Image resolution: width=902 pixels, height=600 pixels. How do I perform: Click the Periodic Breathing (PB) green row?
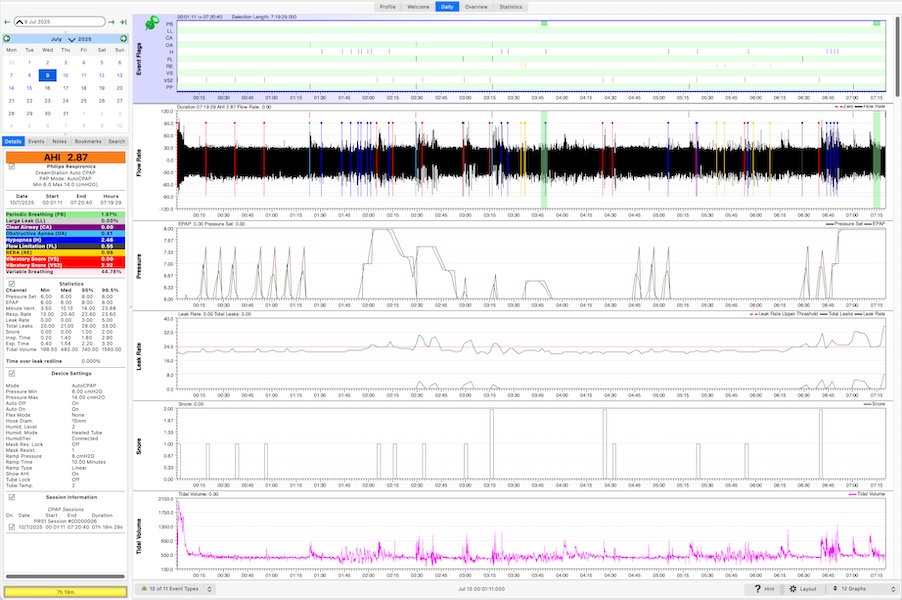click(x=66, y=214)
